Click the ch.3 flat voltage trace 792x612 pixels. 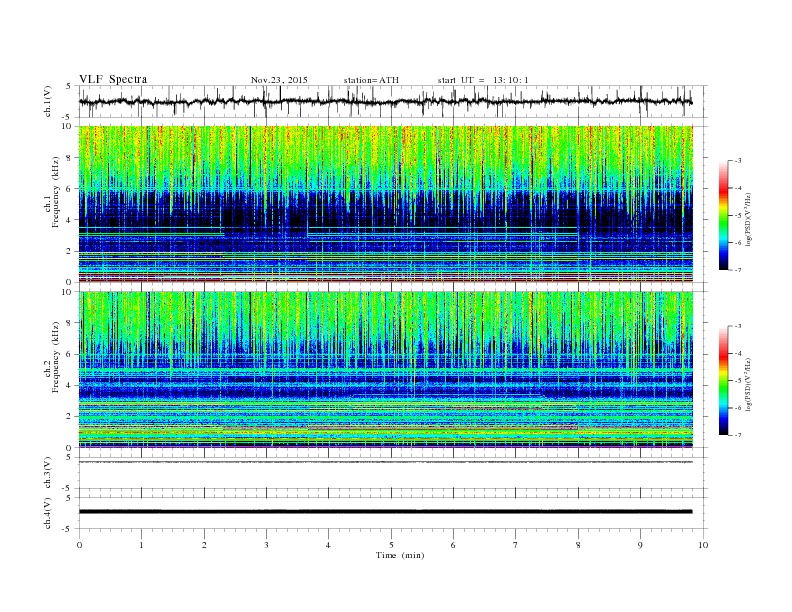coord(386,462)
